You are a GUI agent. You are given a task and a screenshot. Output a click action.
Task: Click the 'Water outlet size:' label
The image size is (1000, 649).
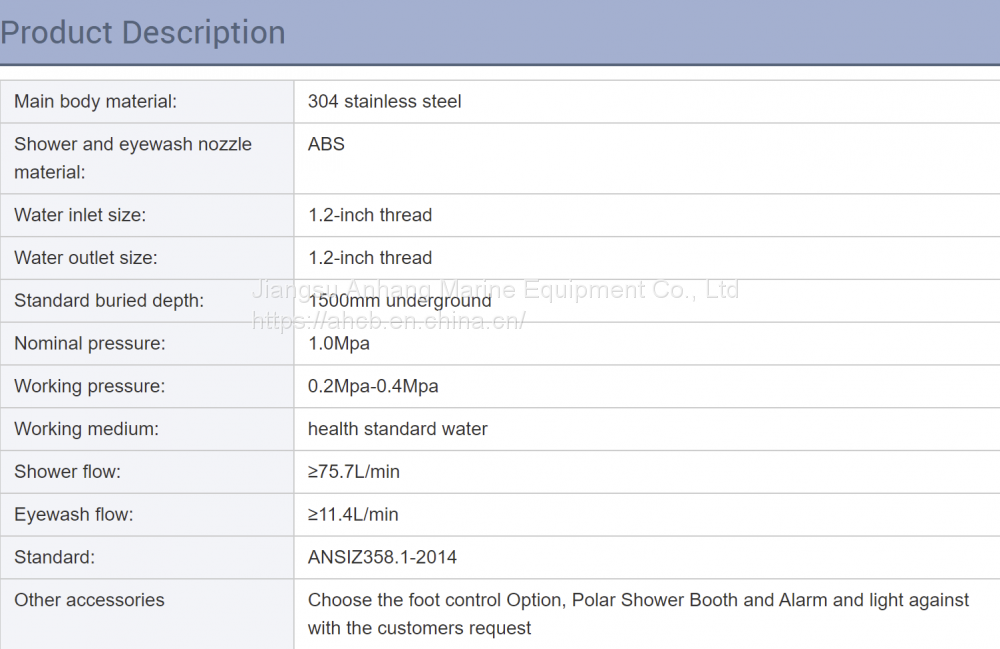(x=86, y=258)
